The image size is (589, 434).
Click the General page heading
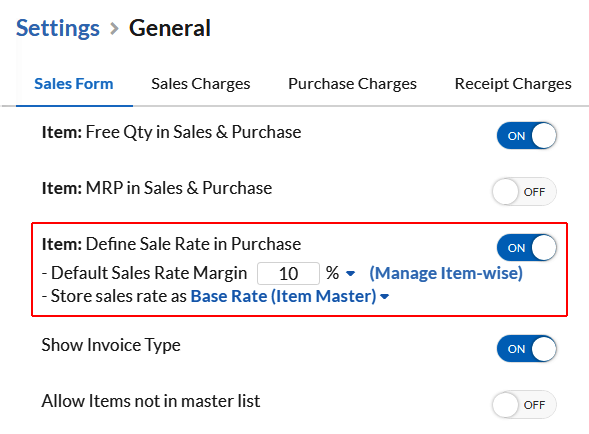pyautogui.click(x=170, y=28)
